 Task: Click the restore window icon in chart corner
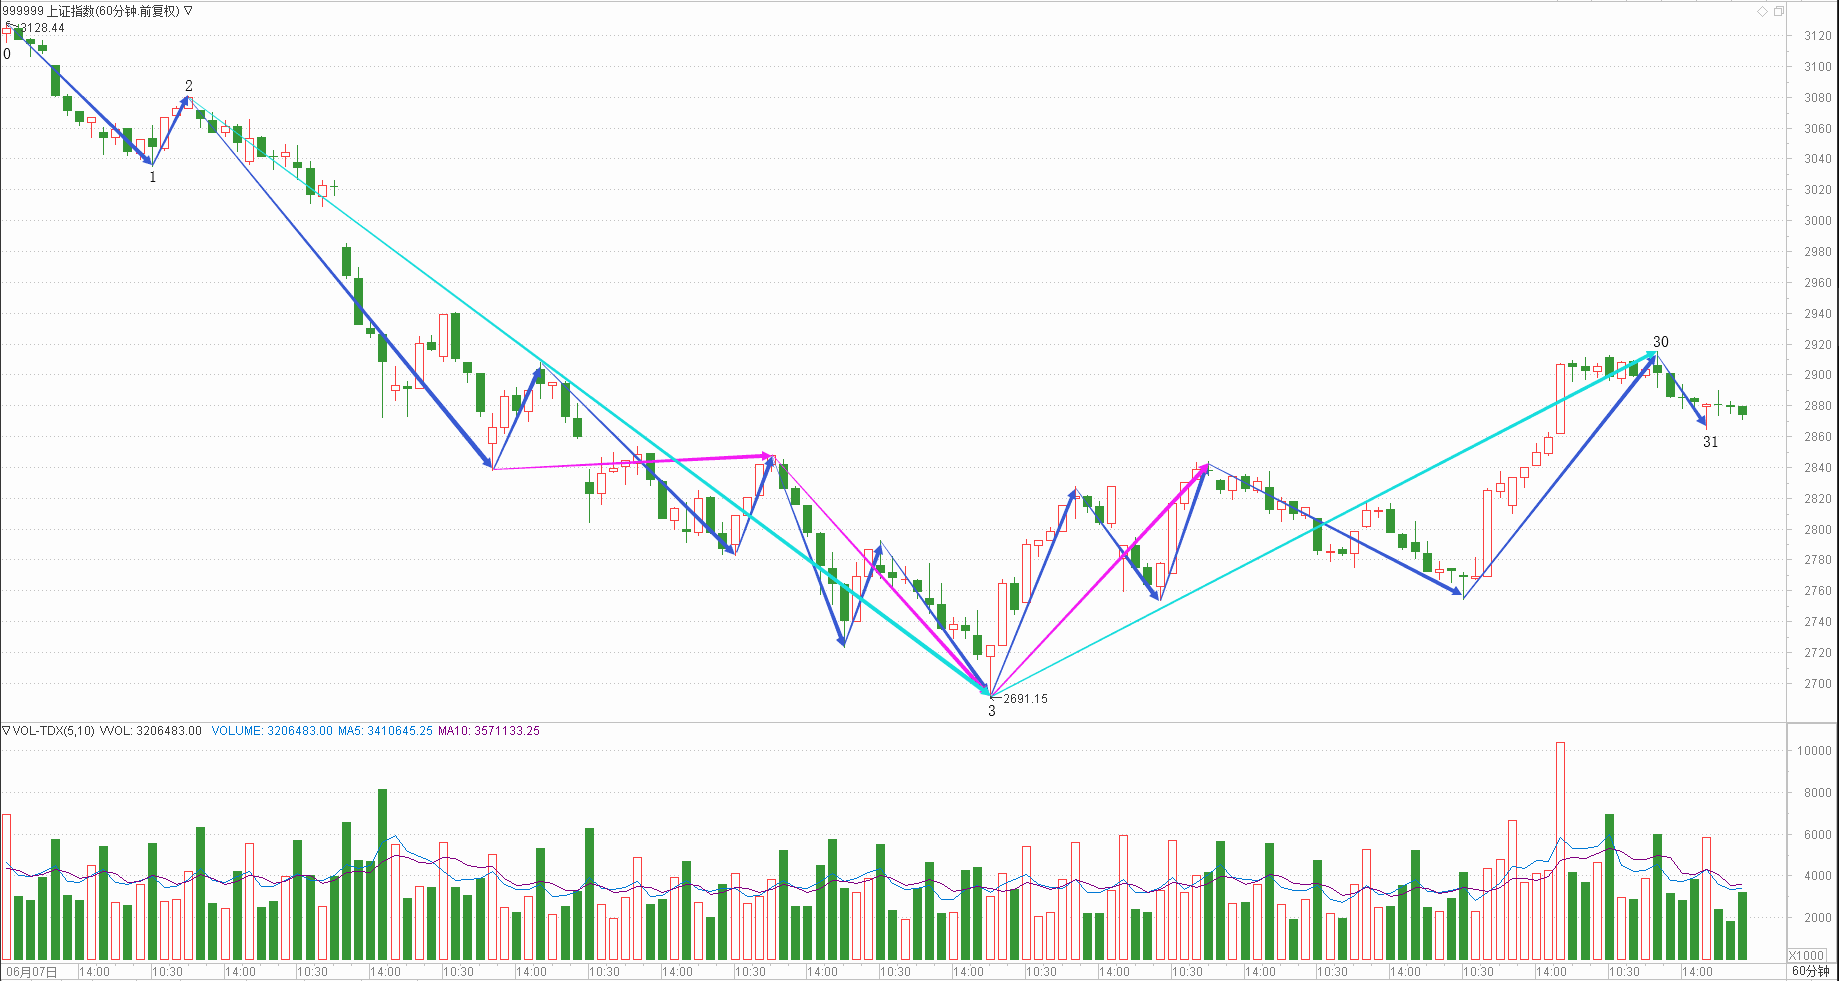[x=1779, y=12]
